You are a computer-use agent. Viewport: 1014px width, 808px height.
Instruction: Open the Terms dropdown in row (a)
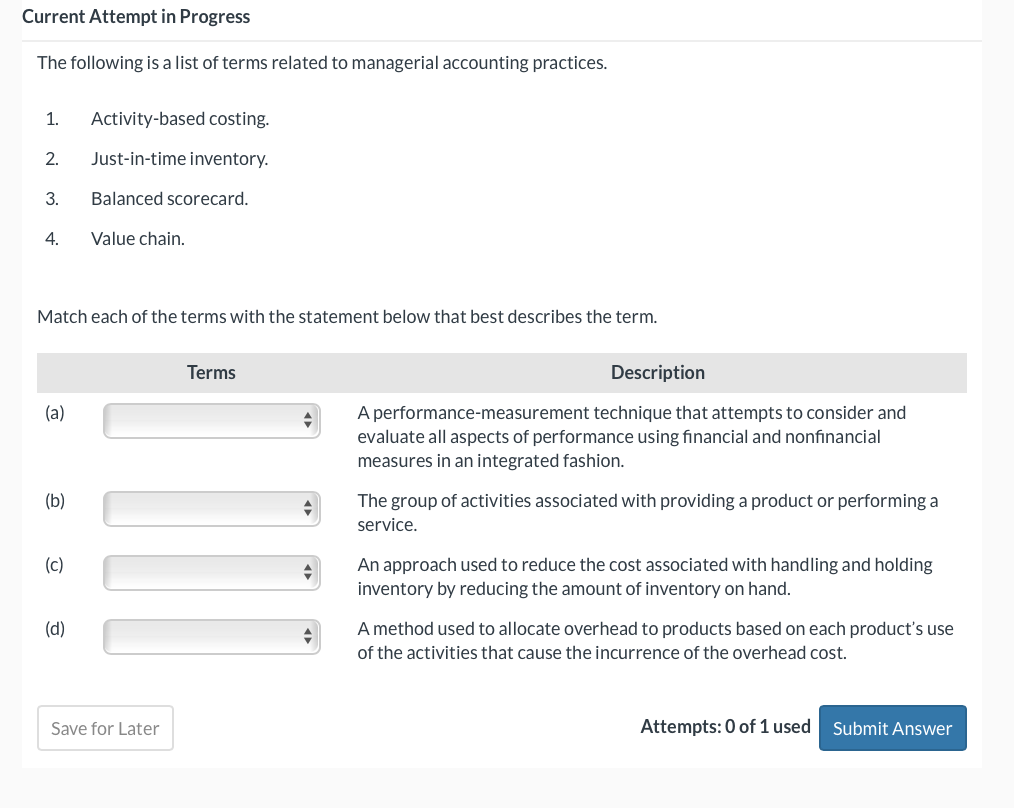click(211, 421)
